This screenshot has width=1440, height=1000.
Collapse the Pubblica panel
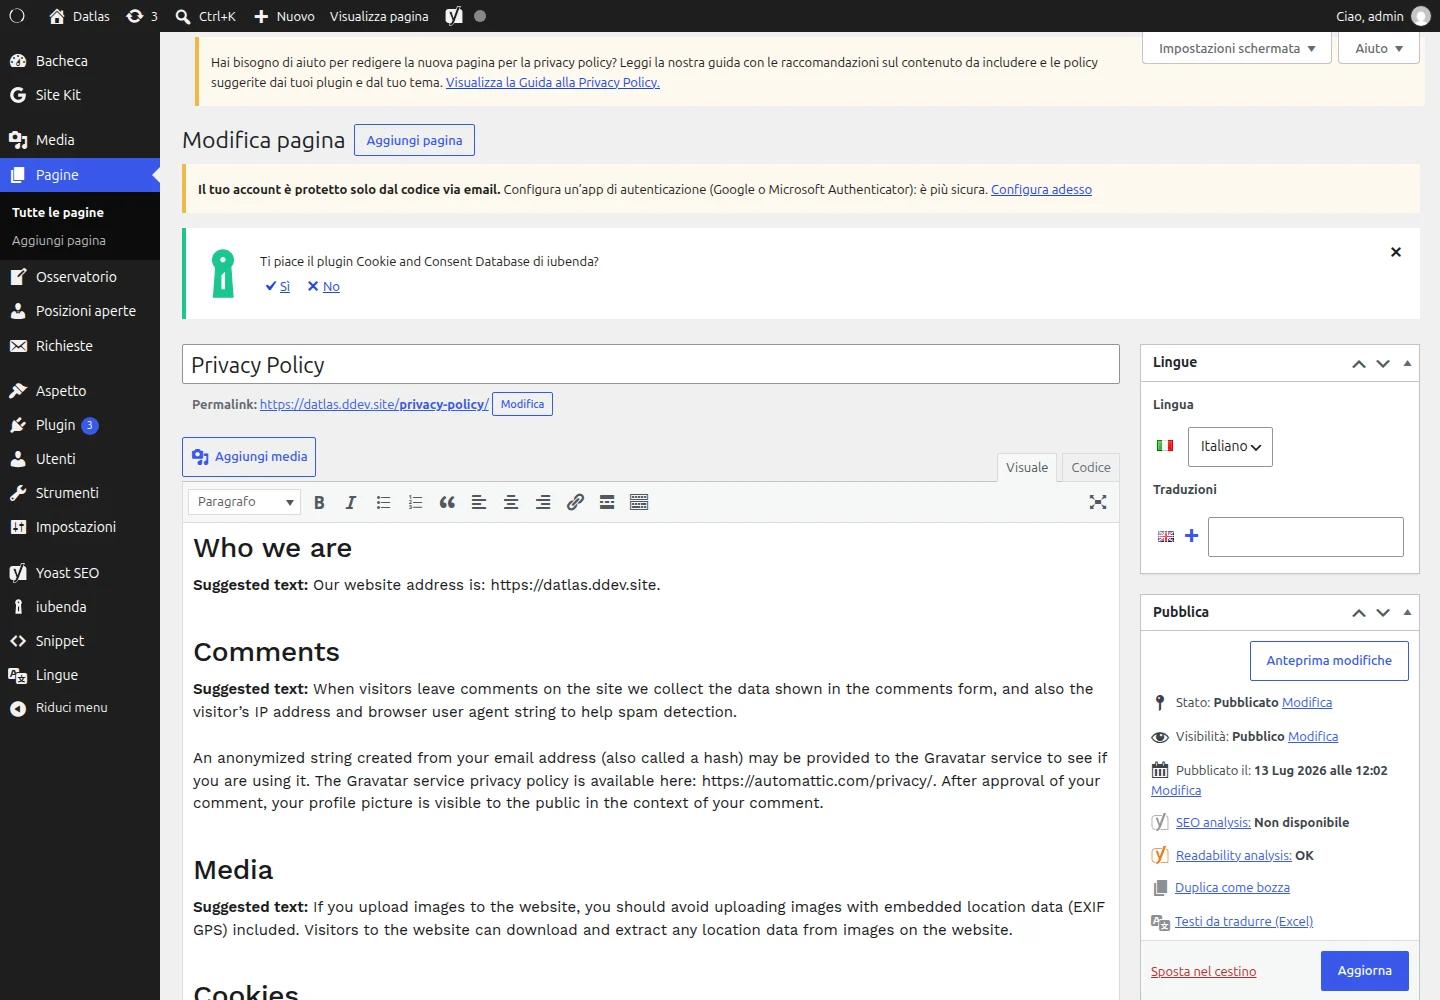(1407, 612)
